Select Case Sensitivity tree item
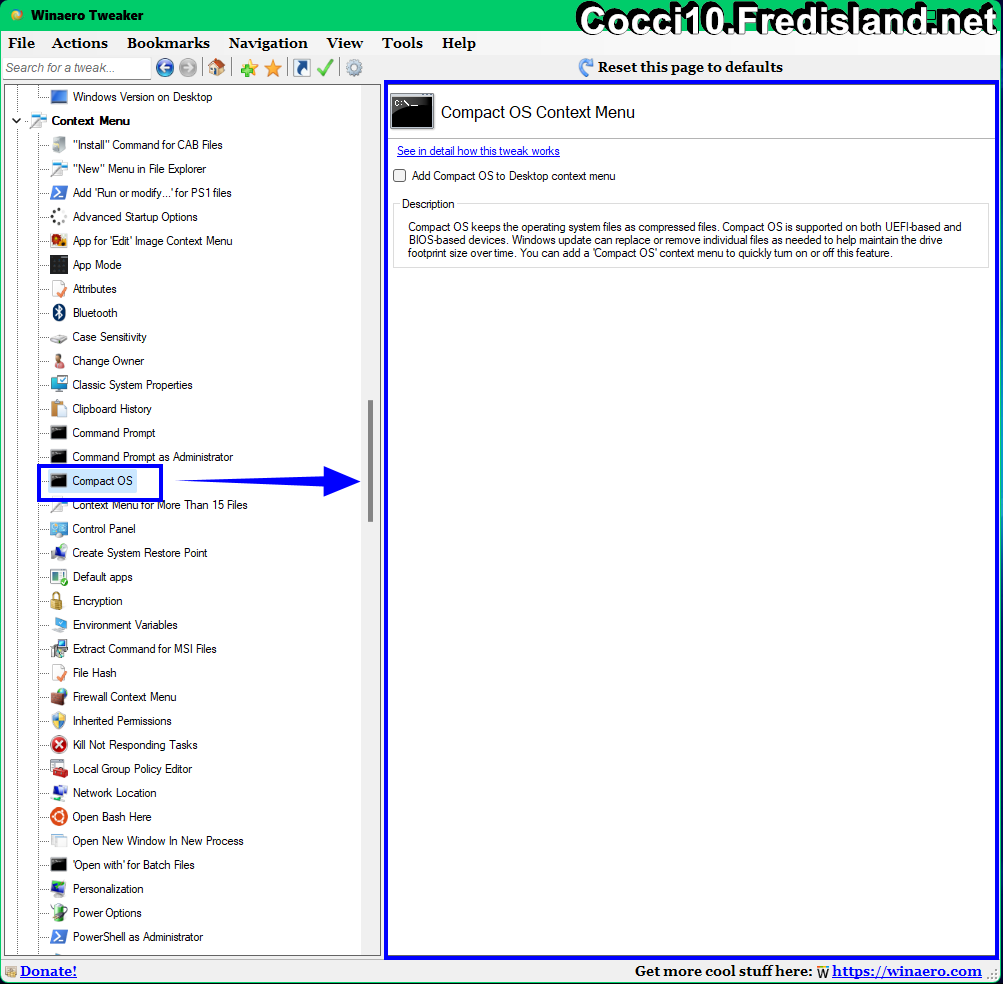The height and width of the screenshot is (984, 1003). click(x=109, y=337)
